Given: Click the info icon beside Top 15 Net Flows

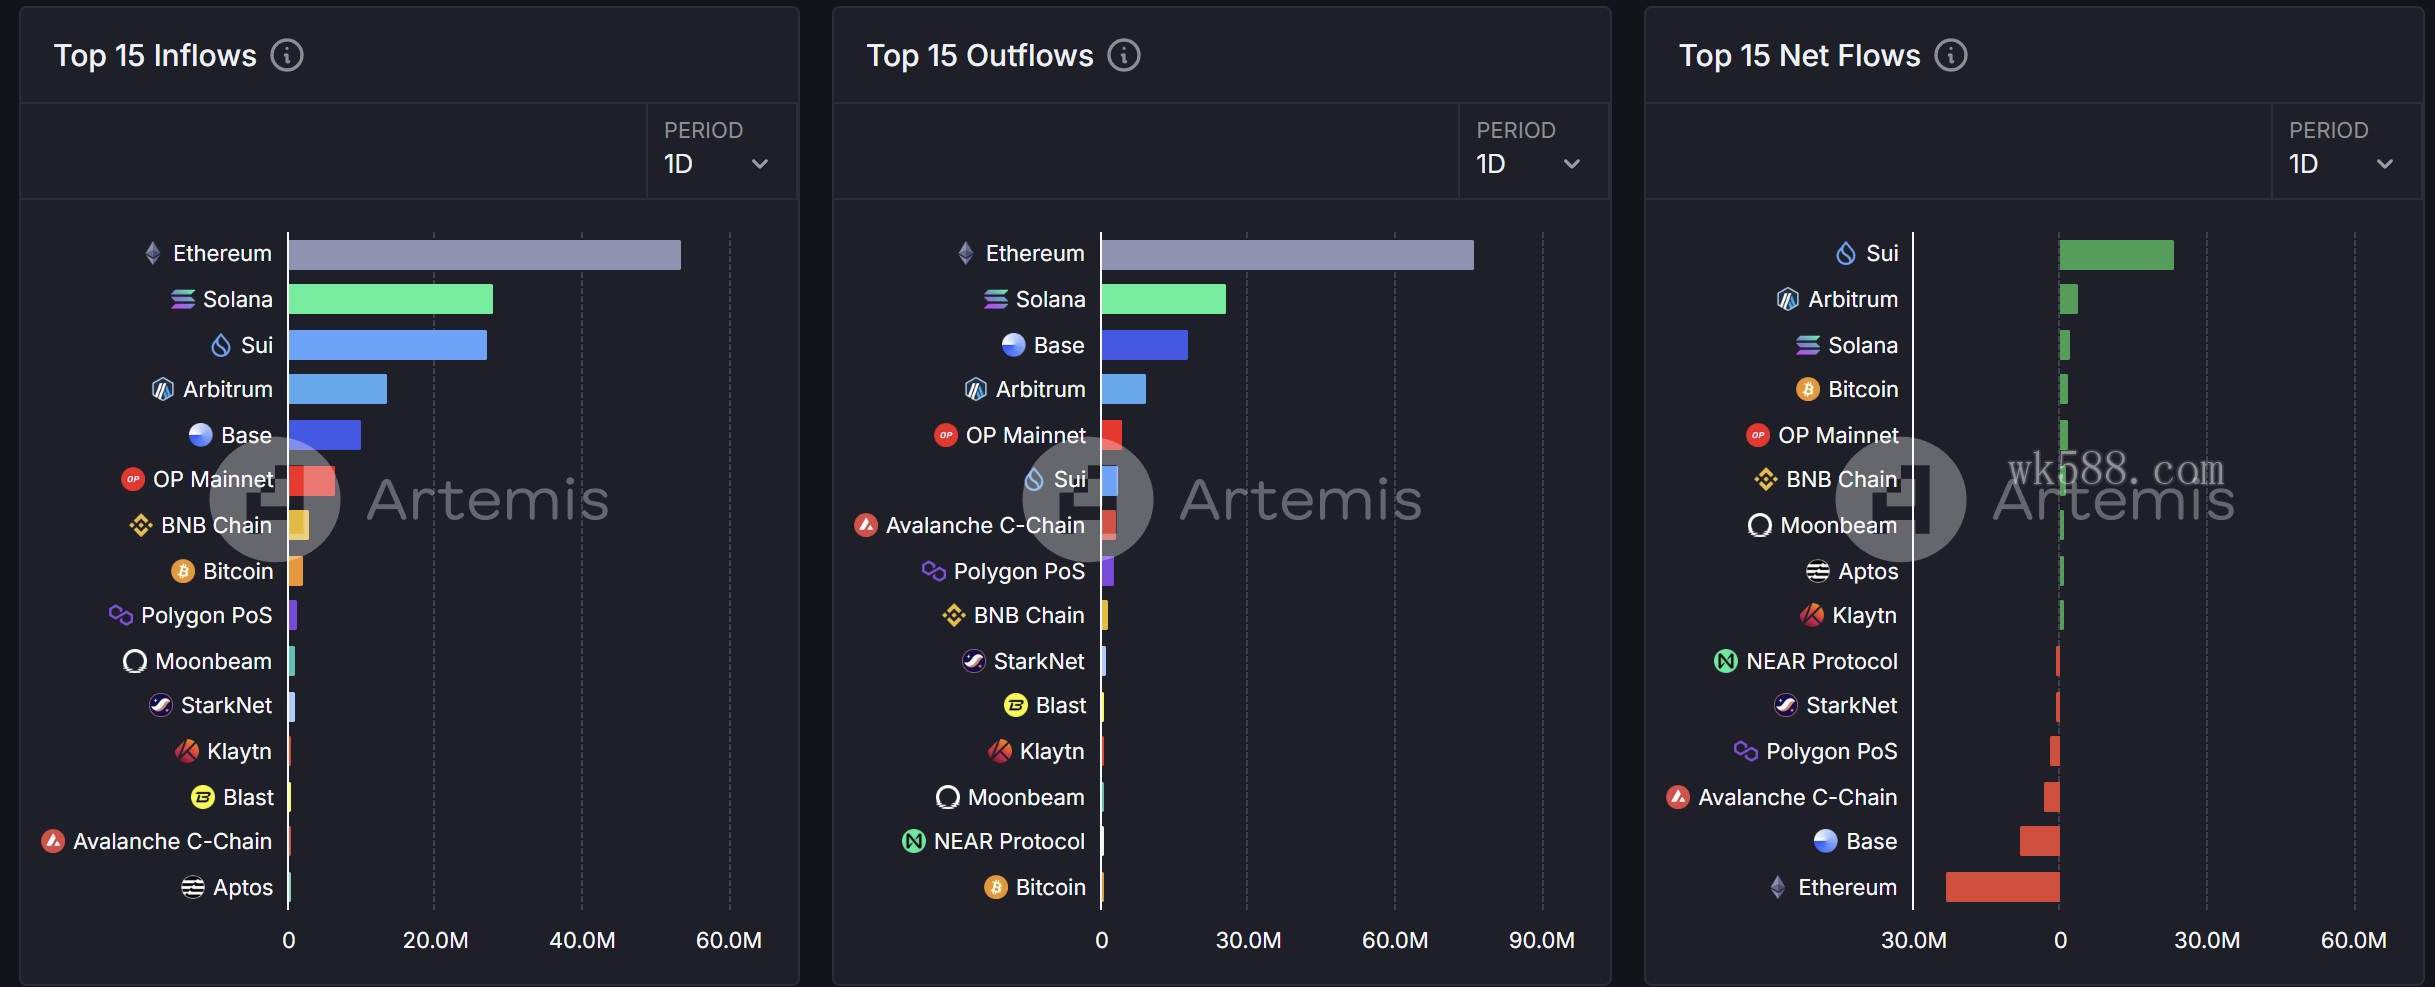Looking at the screenshot, I should [1951, 55].
